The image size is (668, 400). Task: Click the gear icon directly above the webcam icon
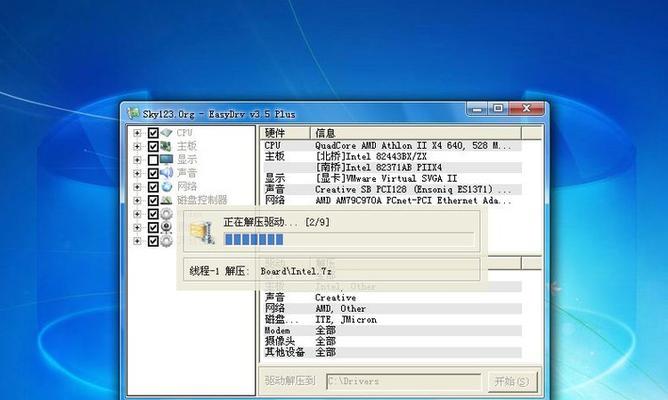coord(167,214)
